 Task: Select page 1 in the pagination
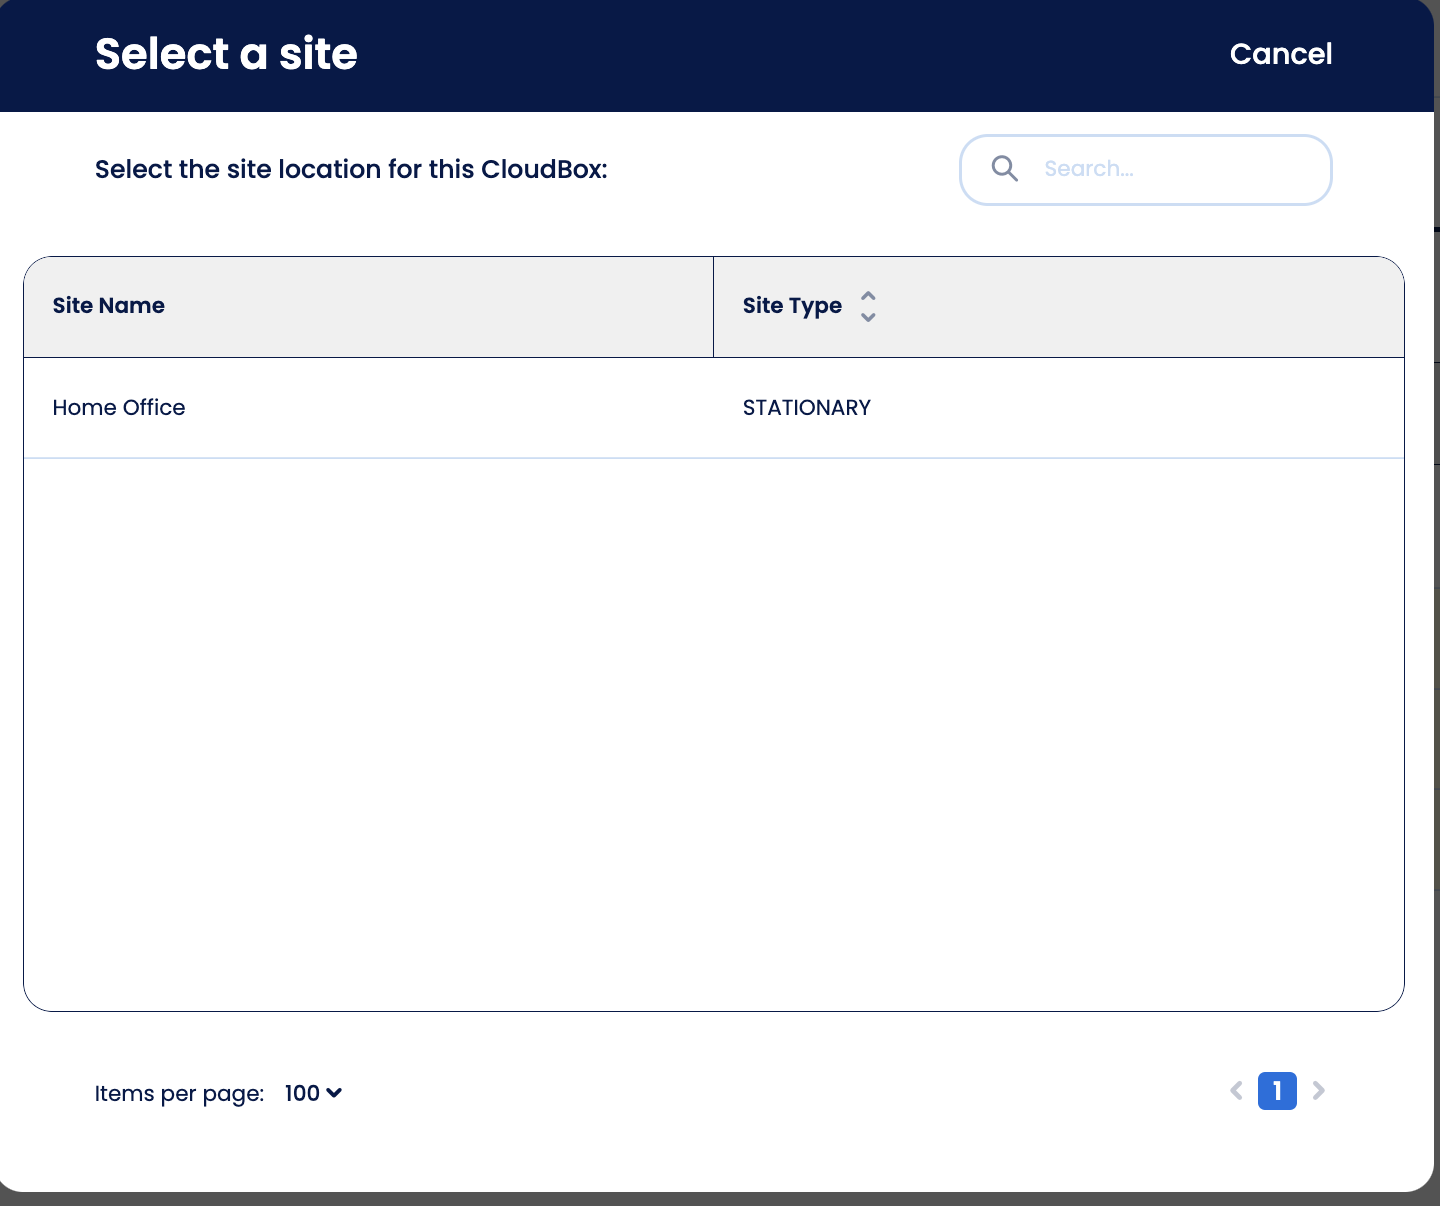(1277, 1091)
